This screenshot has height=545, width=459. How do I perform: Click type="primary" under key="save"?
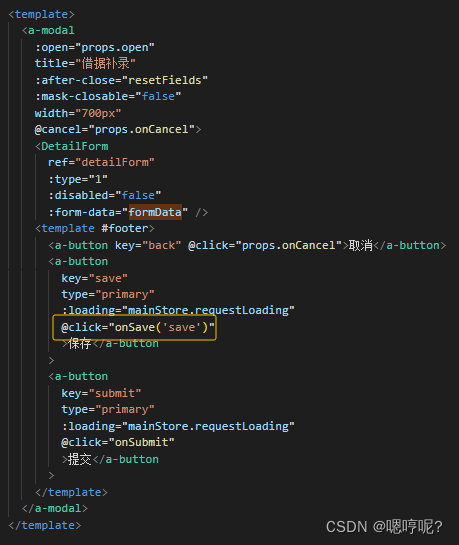[108, 294]
